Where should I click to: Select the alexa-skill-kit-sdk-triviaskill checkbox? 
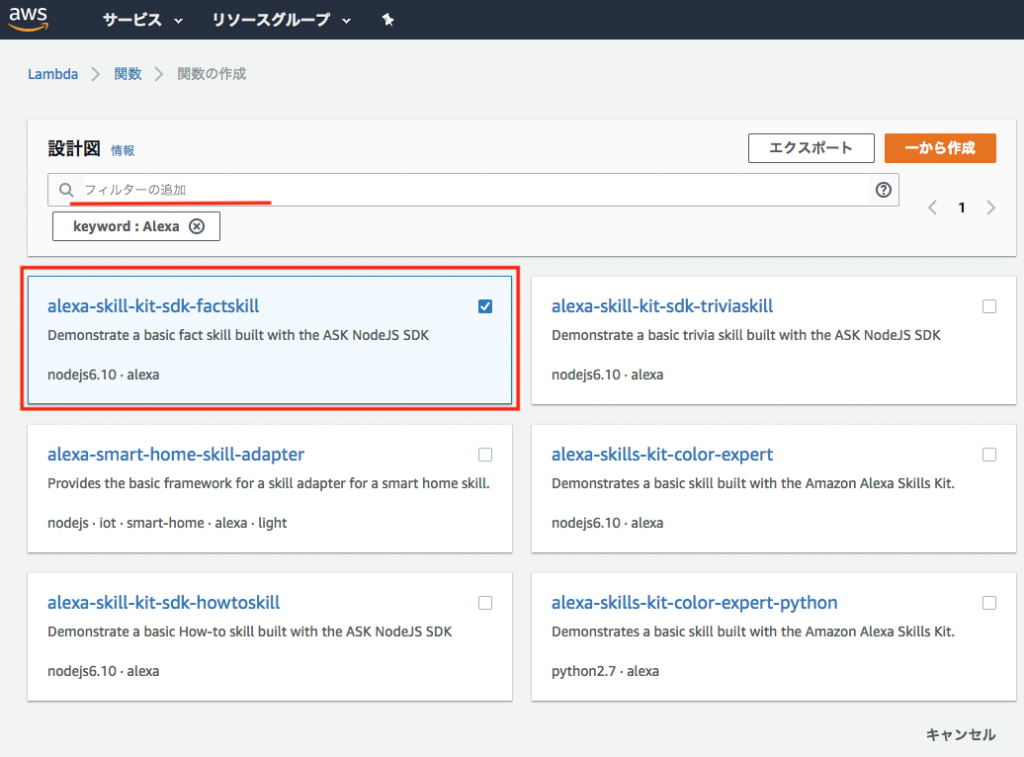click(x=989, y=306)
